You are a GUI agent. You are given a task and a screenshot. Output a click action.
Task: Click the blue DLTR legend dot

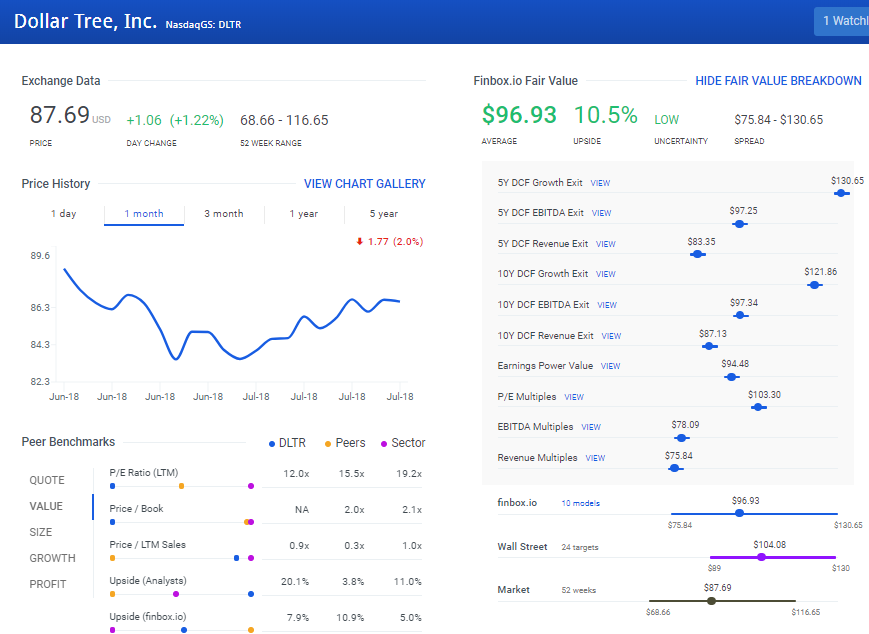(x=272, y=444)
